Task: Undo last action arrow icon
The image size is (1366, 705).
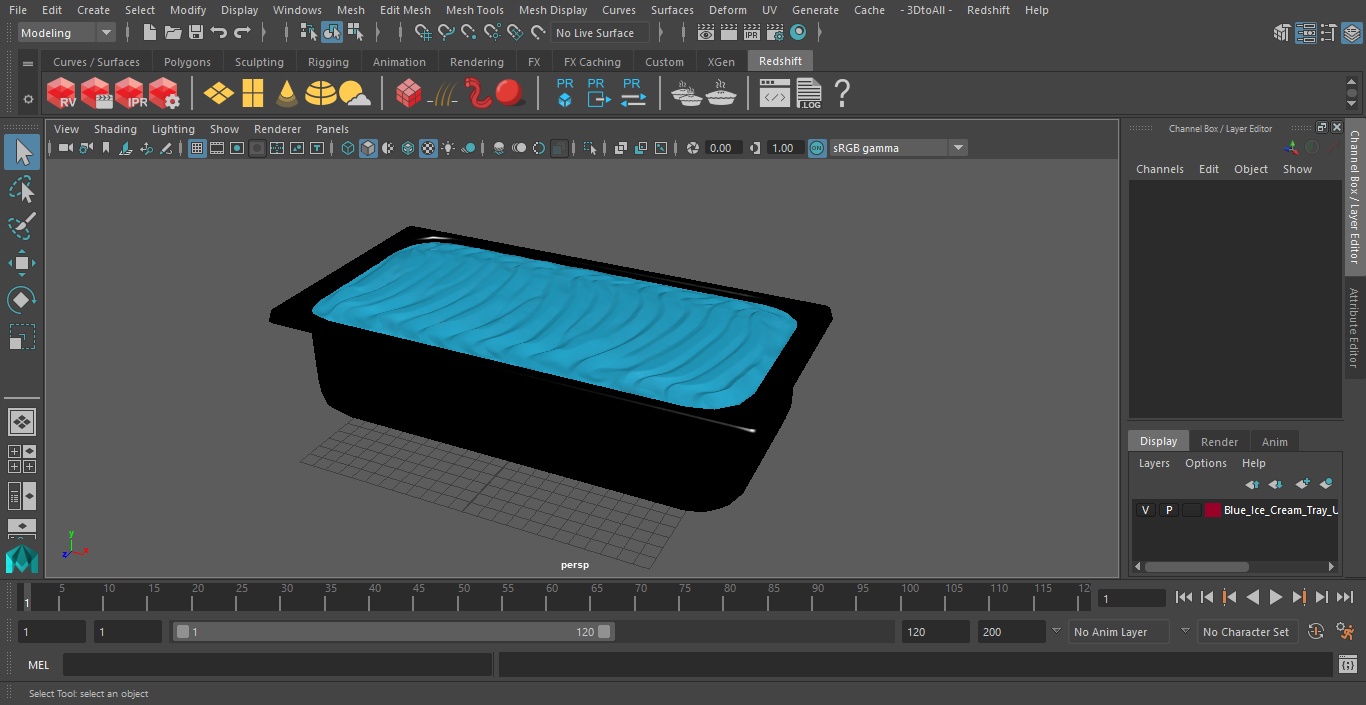Action: 219,33
